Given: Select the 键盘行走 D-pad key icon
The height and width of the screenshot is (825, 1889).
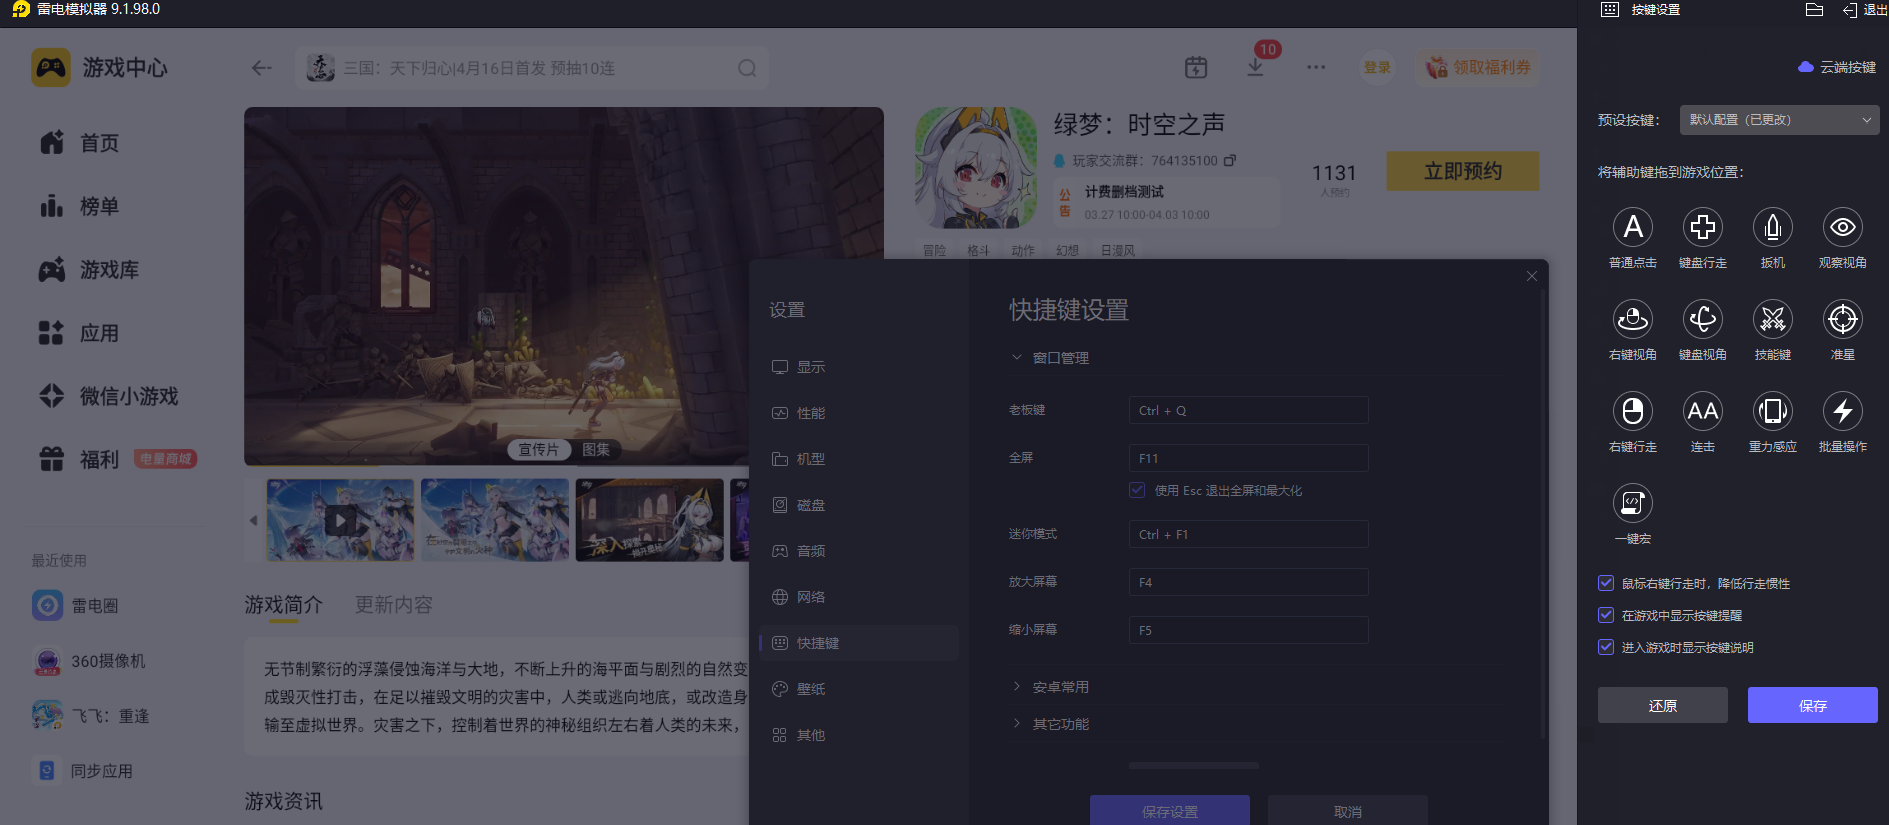Looking at the screenshot, I should point(1703,228).
